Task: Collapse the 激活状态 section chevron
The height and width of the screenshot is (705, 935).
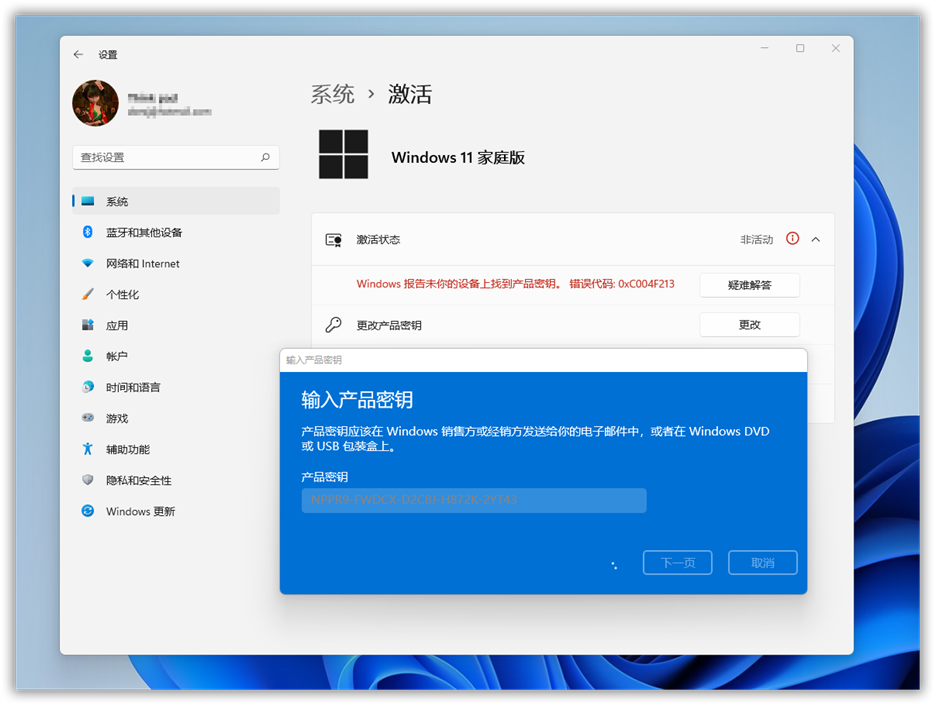Action: 816,239
